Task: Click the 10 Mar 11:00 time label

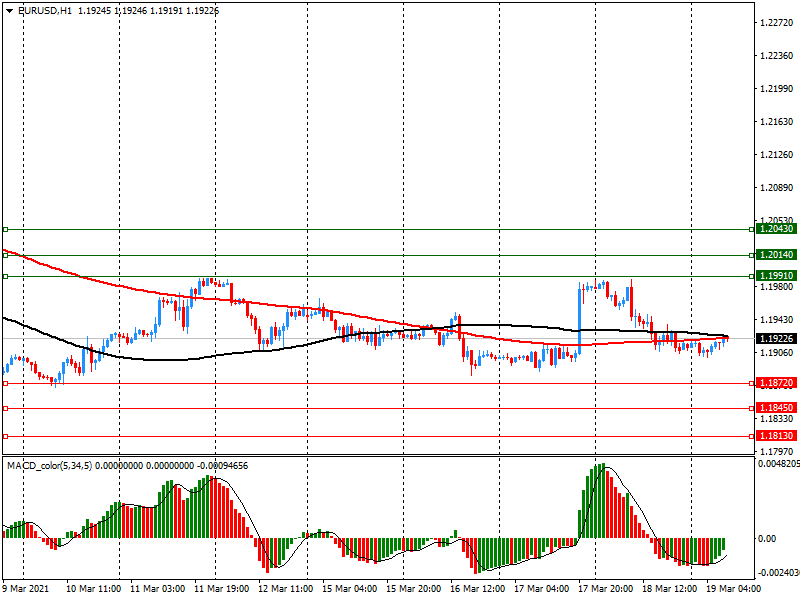Action: point(93,588)
